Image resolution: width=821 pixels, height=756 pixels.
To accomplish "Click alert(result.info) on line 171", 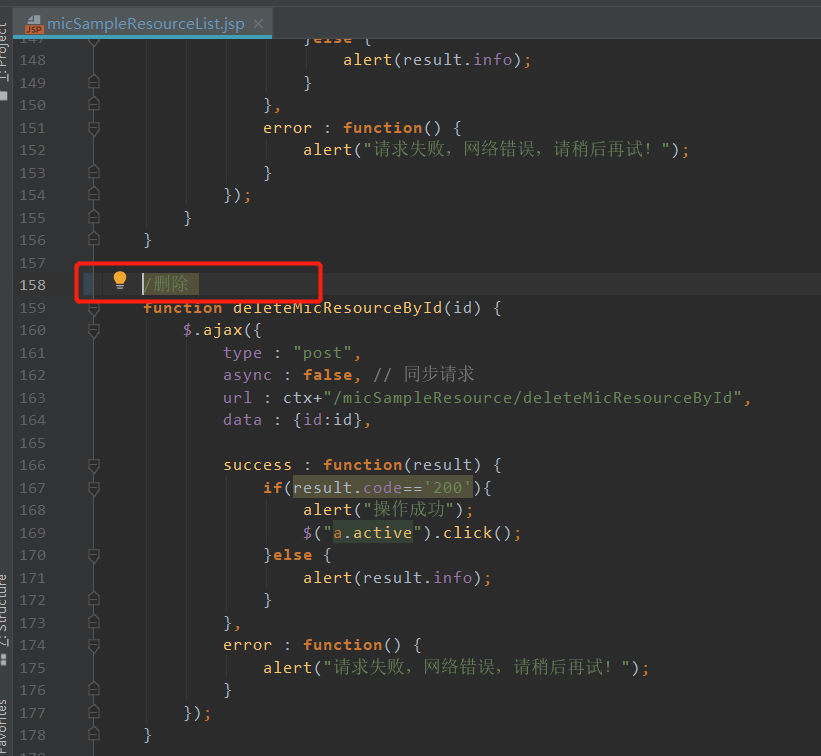I will pyautogui.click(x=392, y=578).
